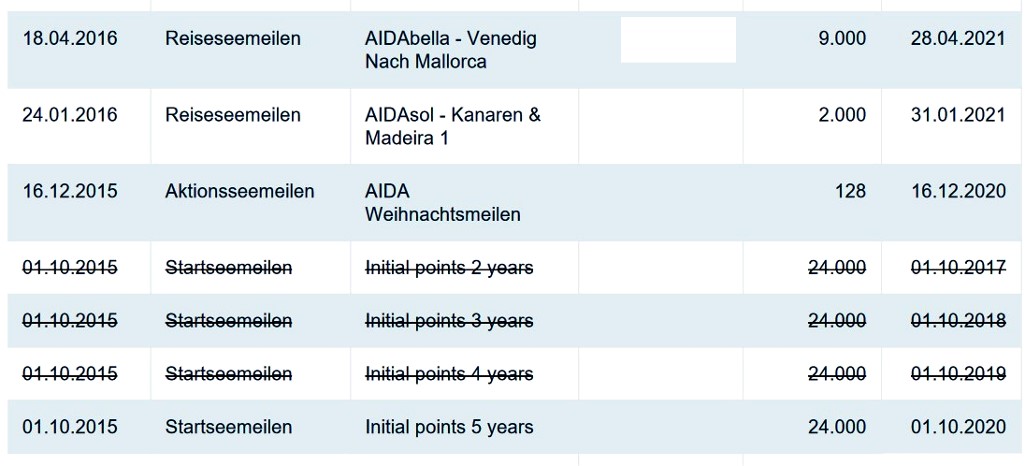This screenshot has width=1025, height=466.
Task: Select the date 24.01.2016
Action: (x=69, y=115)
